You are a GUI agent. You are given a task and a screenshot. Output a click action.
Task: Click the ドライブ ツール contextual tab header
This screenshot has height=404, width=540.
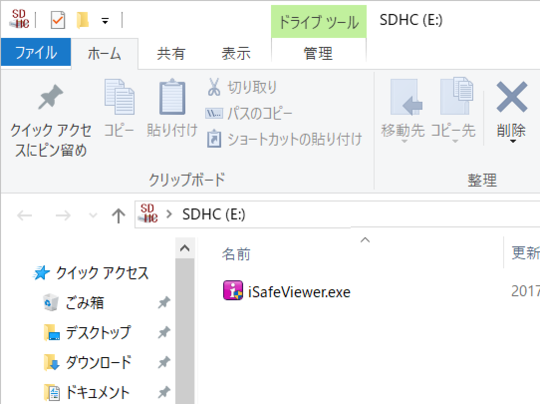pyautogui.click(x=319, y=22)
